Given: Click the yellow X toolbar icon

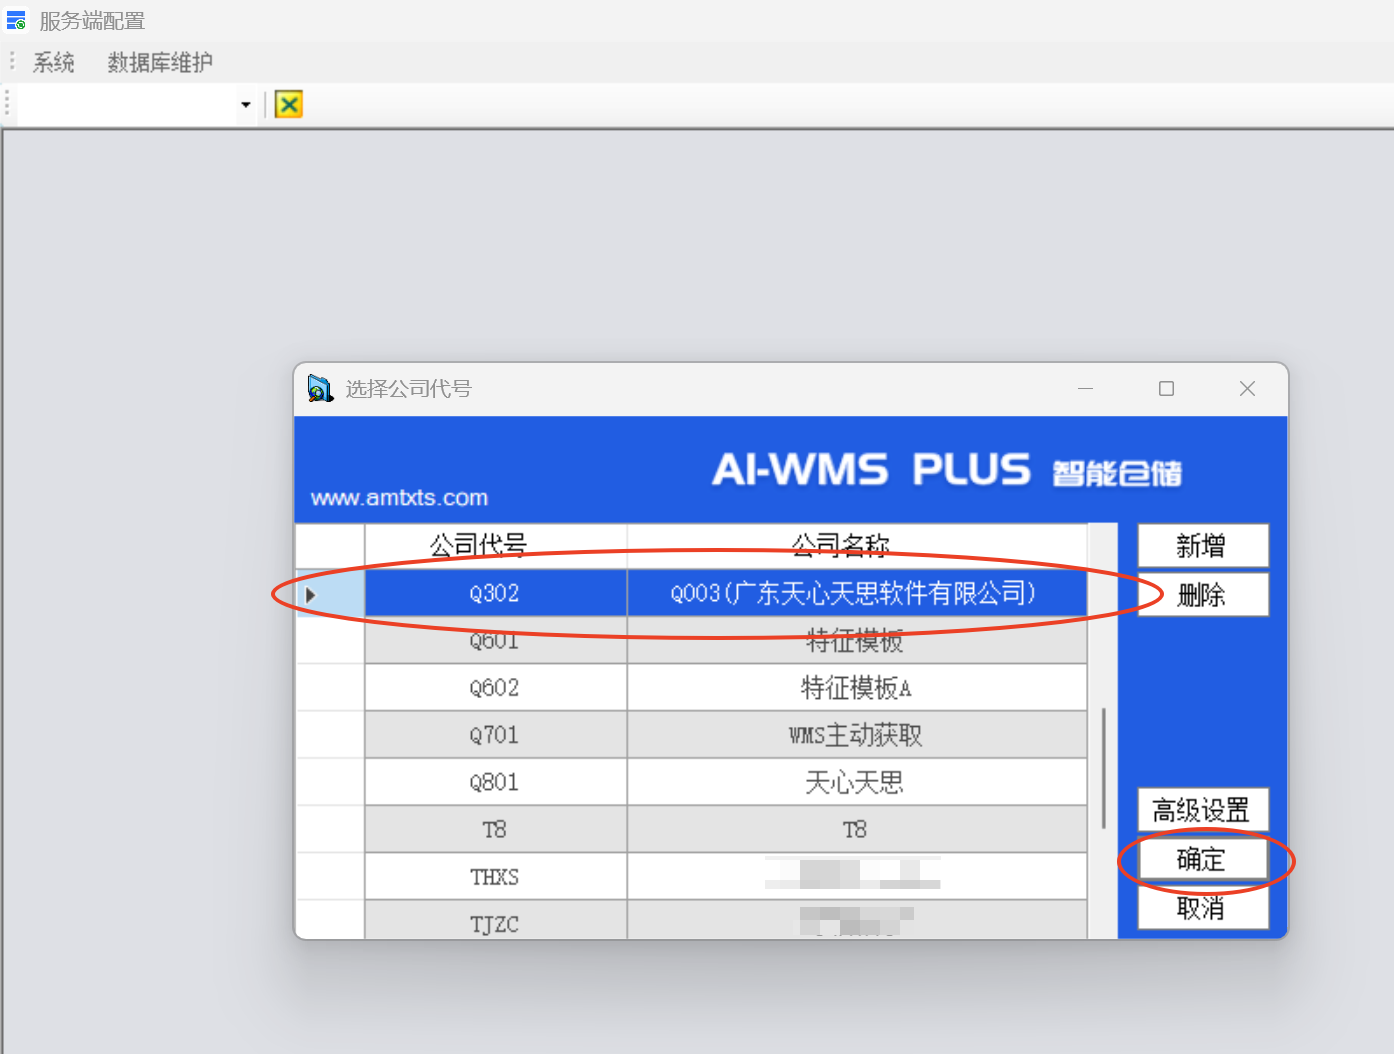Looking at the screenshot, I should [288, 104].
